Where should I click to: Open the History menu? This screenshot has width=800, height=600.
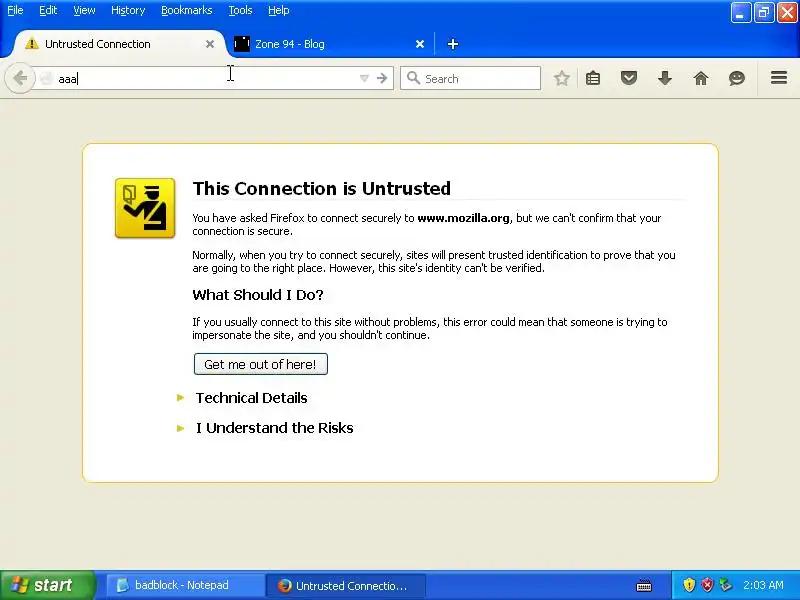click(128, 10)
